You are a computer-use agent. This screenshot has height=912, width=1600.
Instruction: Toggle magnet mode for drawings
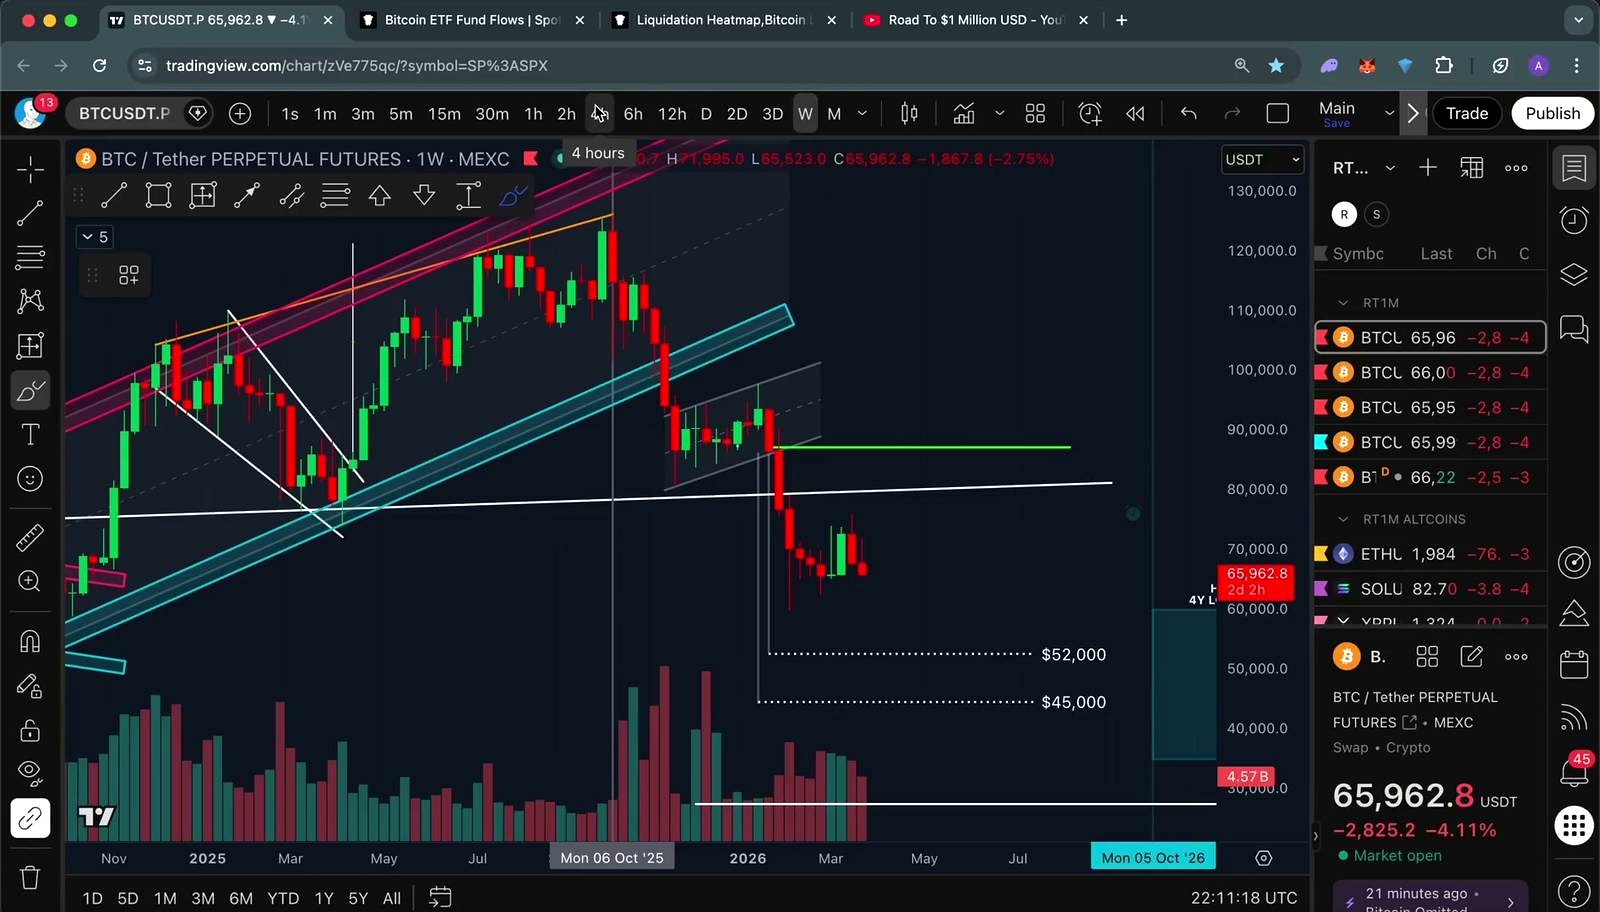coord(30,641)
